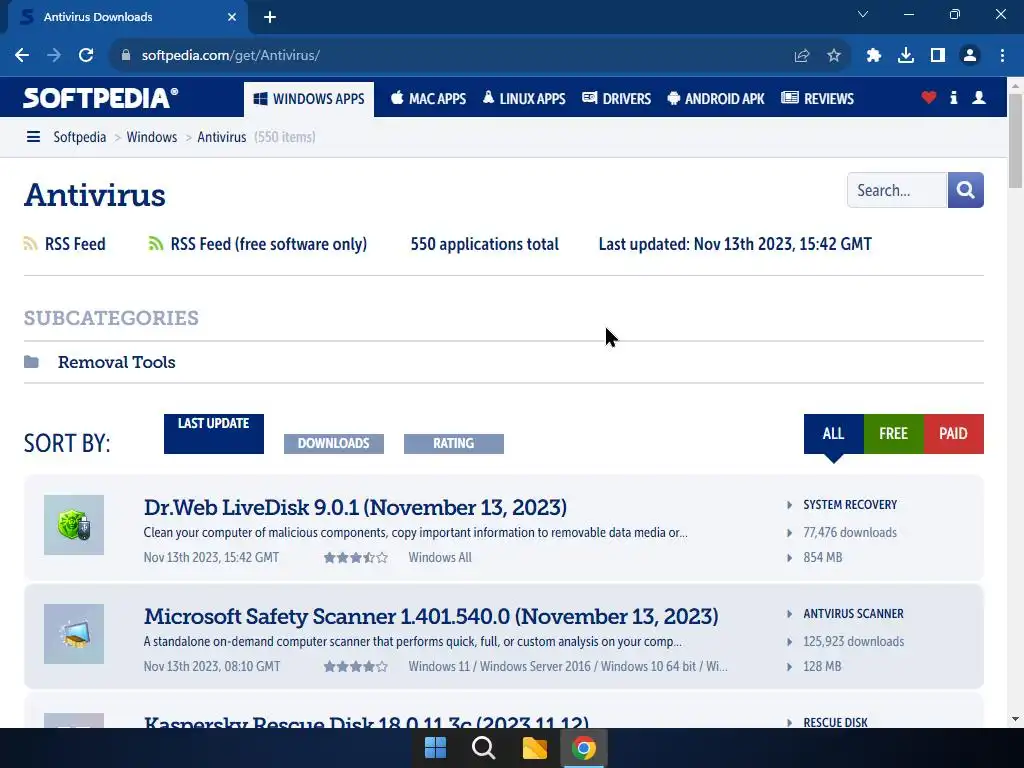Open the Linux Apps section

[524, 99]
